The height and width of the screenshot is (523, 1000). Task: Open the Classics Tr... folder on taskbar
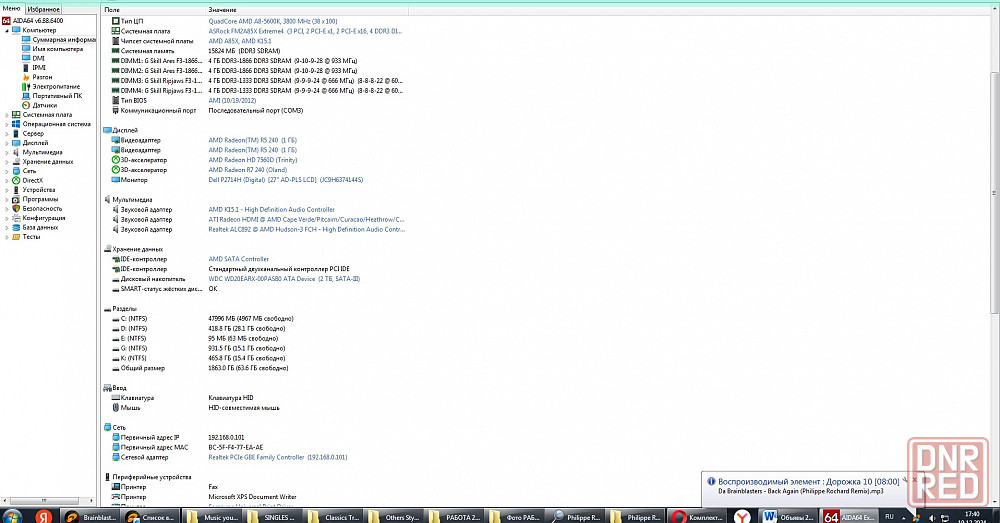click(333, 517)
